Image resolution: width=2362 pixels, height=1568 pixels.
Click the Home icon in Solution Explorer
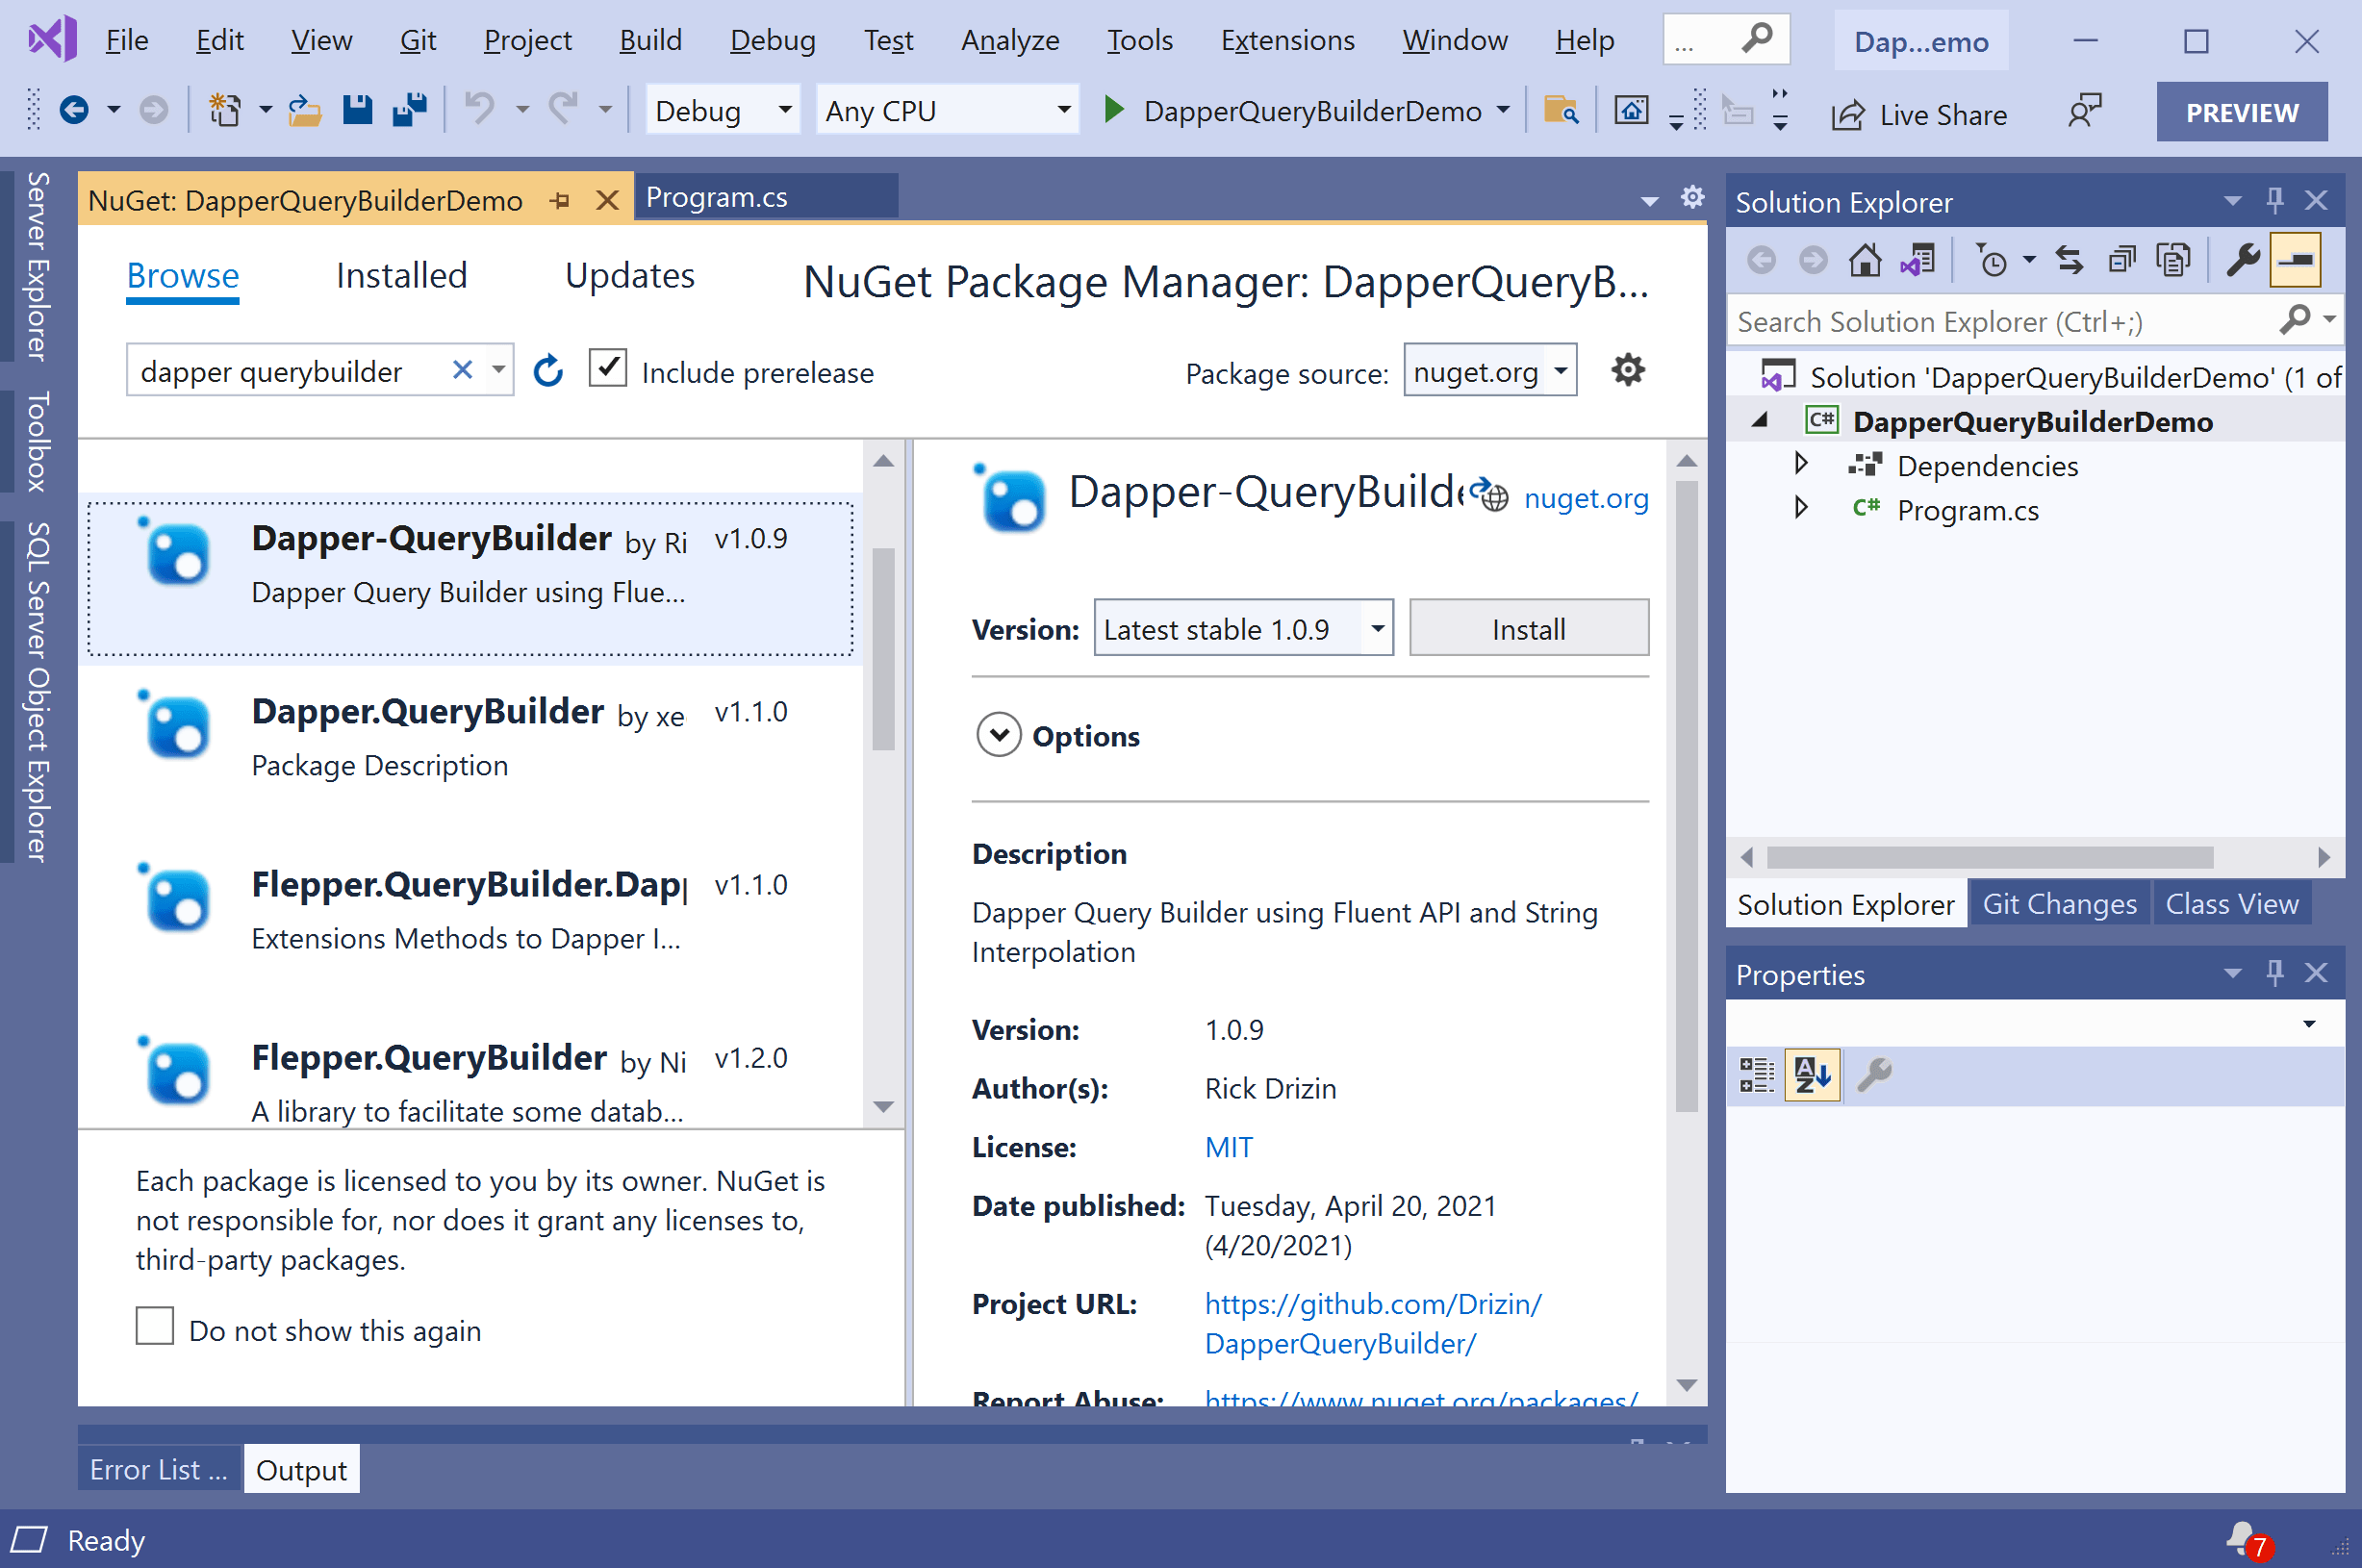1864,259
